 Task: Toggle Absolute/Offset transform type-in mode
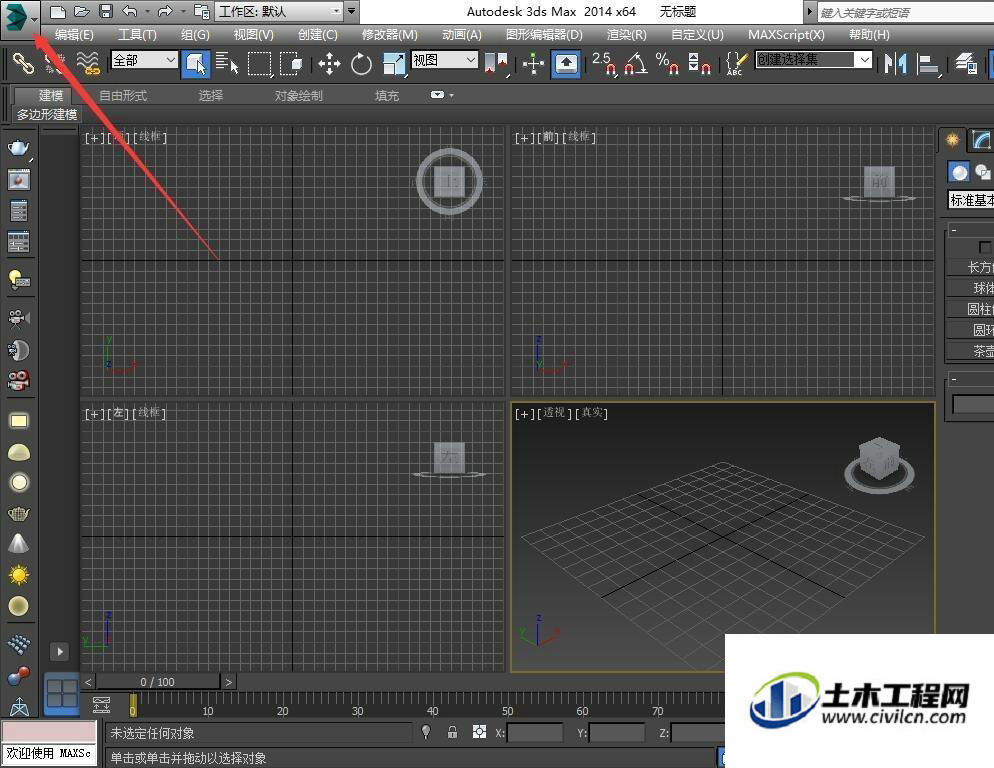coord(479,732)
